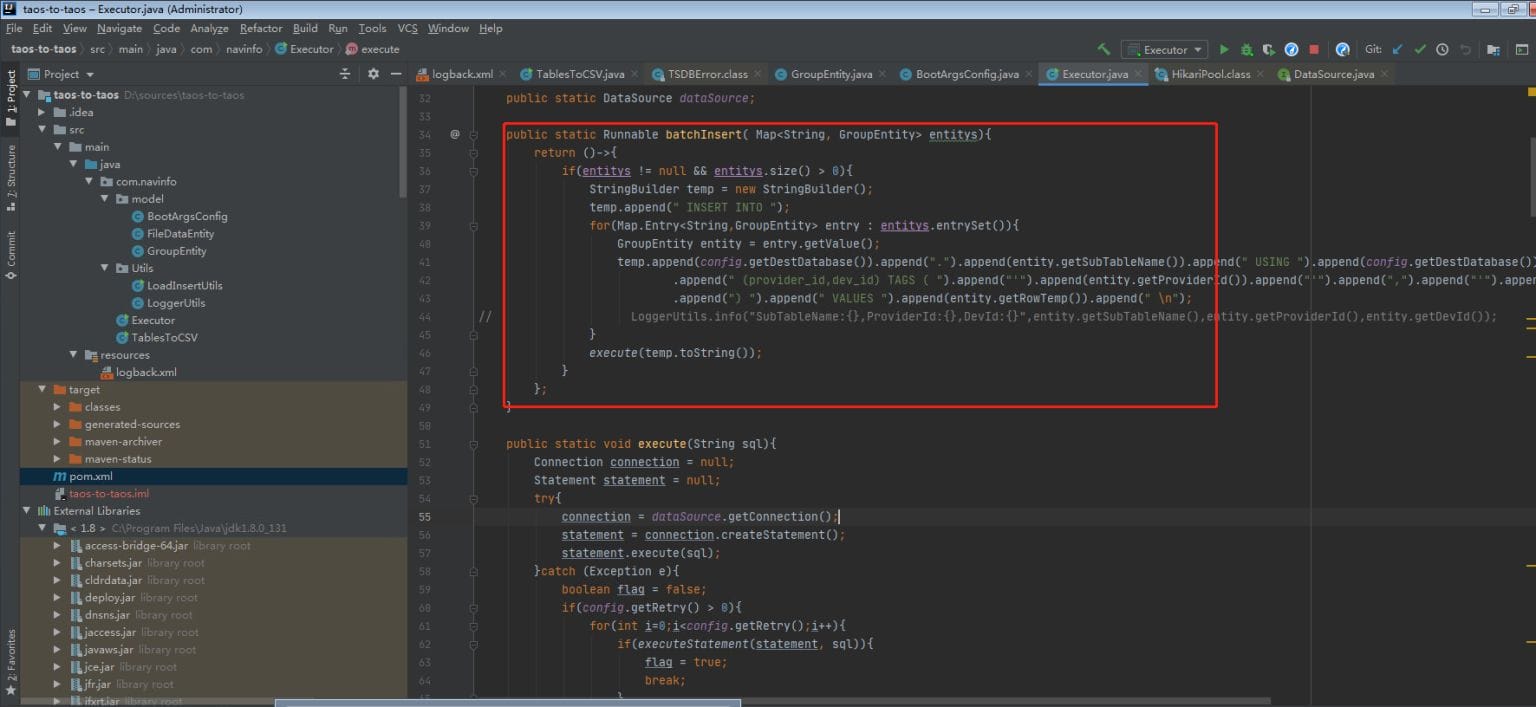Click the Git commit checkmark
The height and width of the screenshot is (707, 1536).
click(x=1420, y=49)
